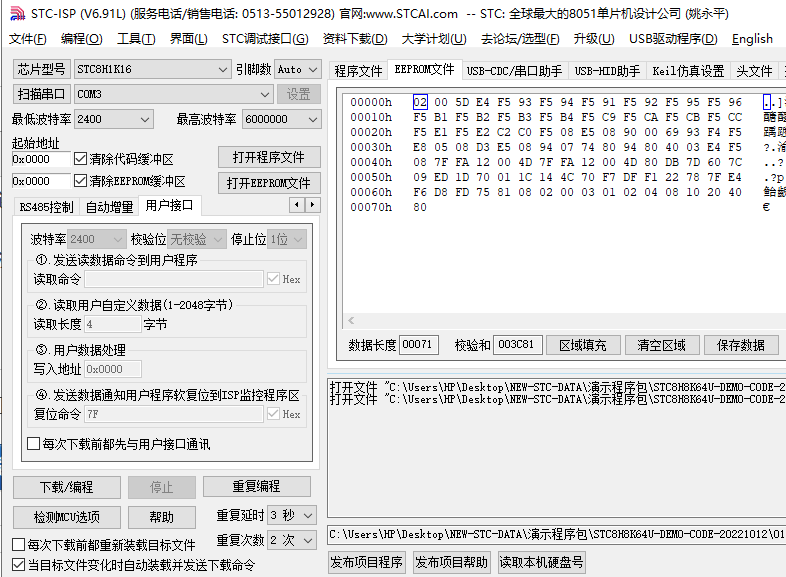Open the 文件(F) menu
786x577 pixels.
point(28,39)
